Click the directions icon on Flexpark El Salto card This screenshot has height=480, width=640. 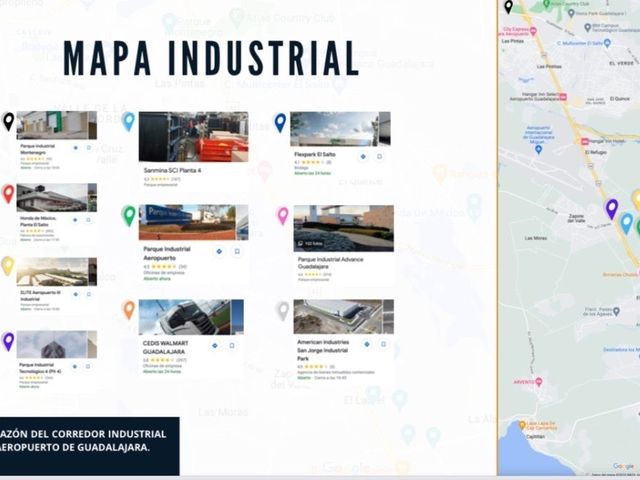point(363,156)
